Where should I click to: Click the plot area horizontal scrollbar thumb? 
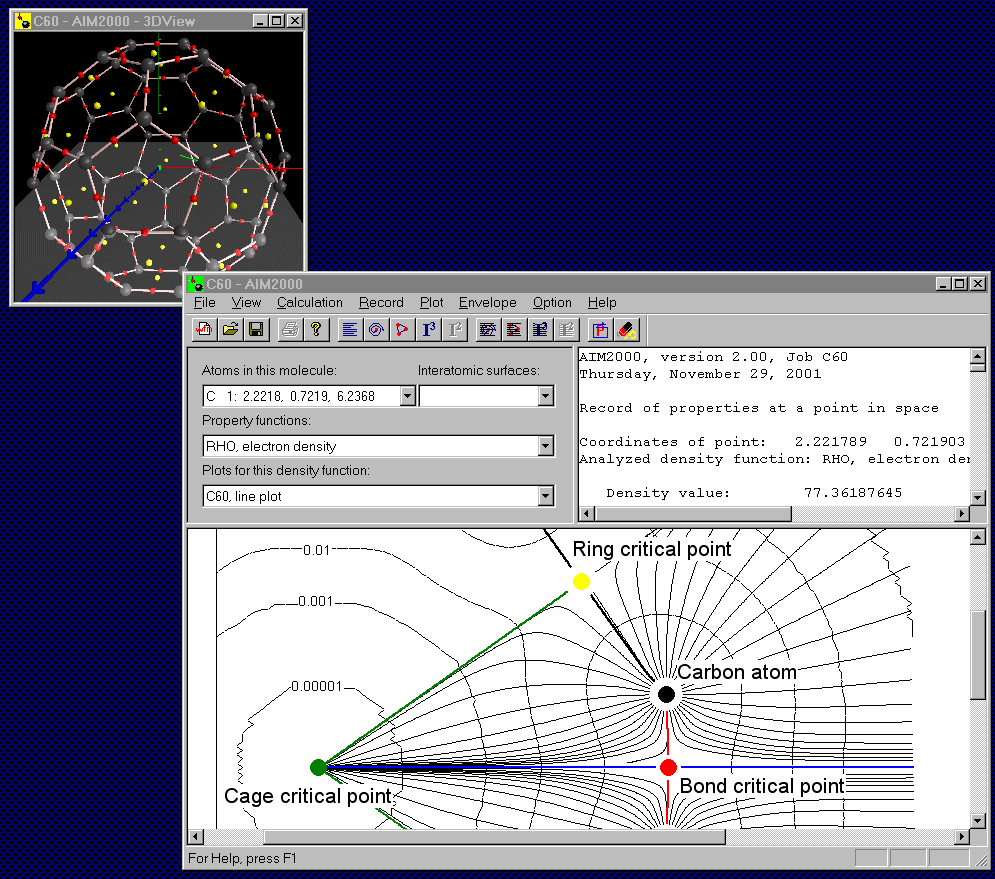495,836
